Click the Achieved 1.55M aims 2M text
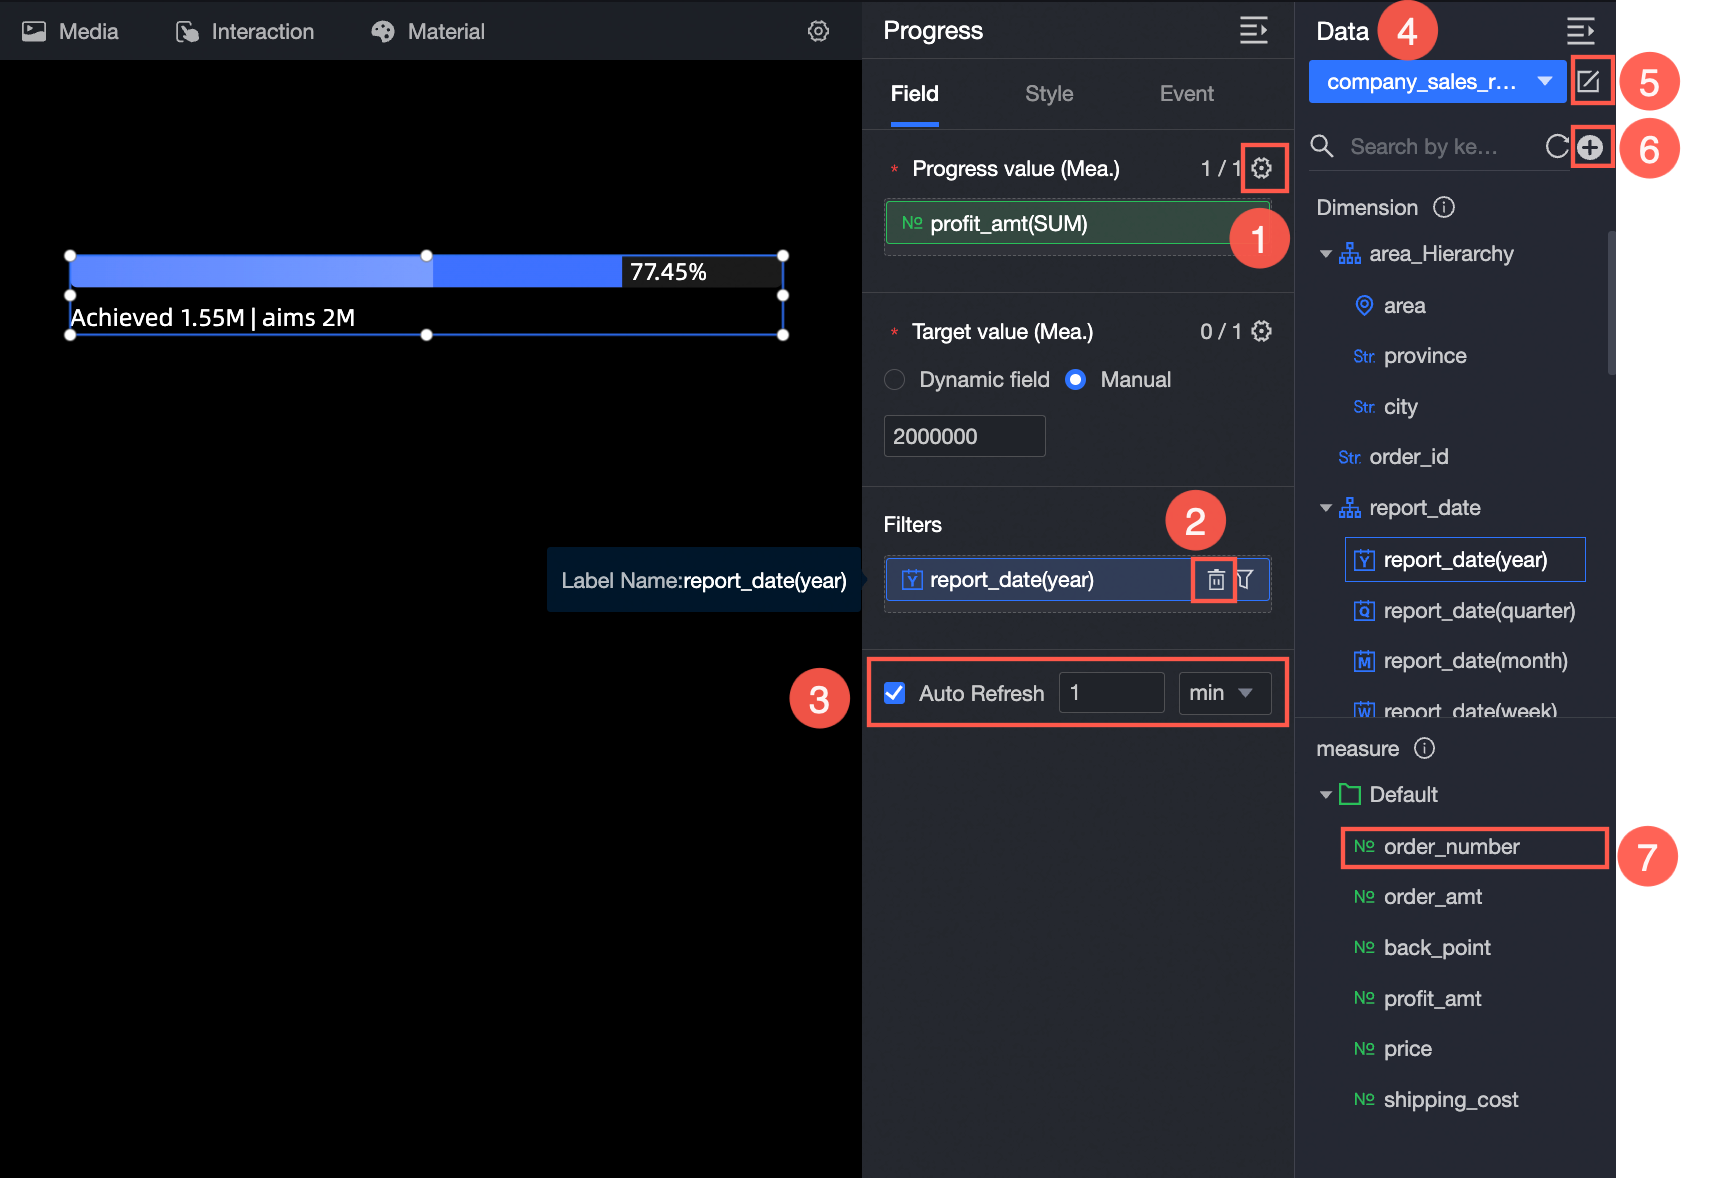Screen dimensions: 1718x1178 [212, 318]
